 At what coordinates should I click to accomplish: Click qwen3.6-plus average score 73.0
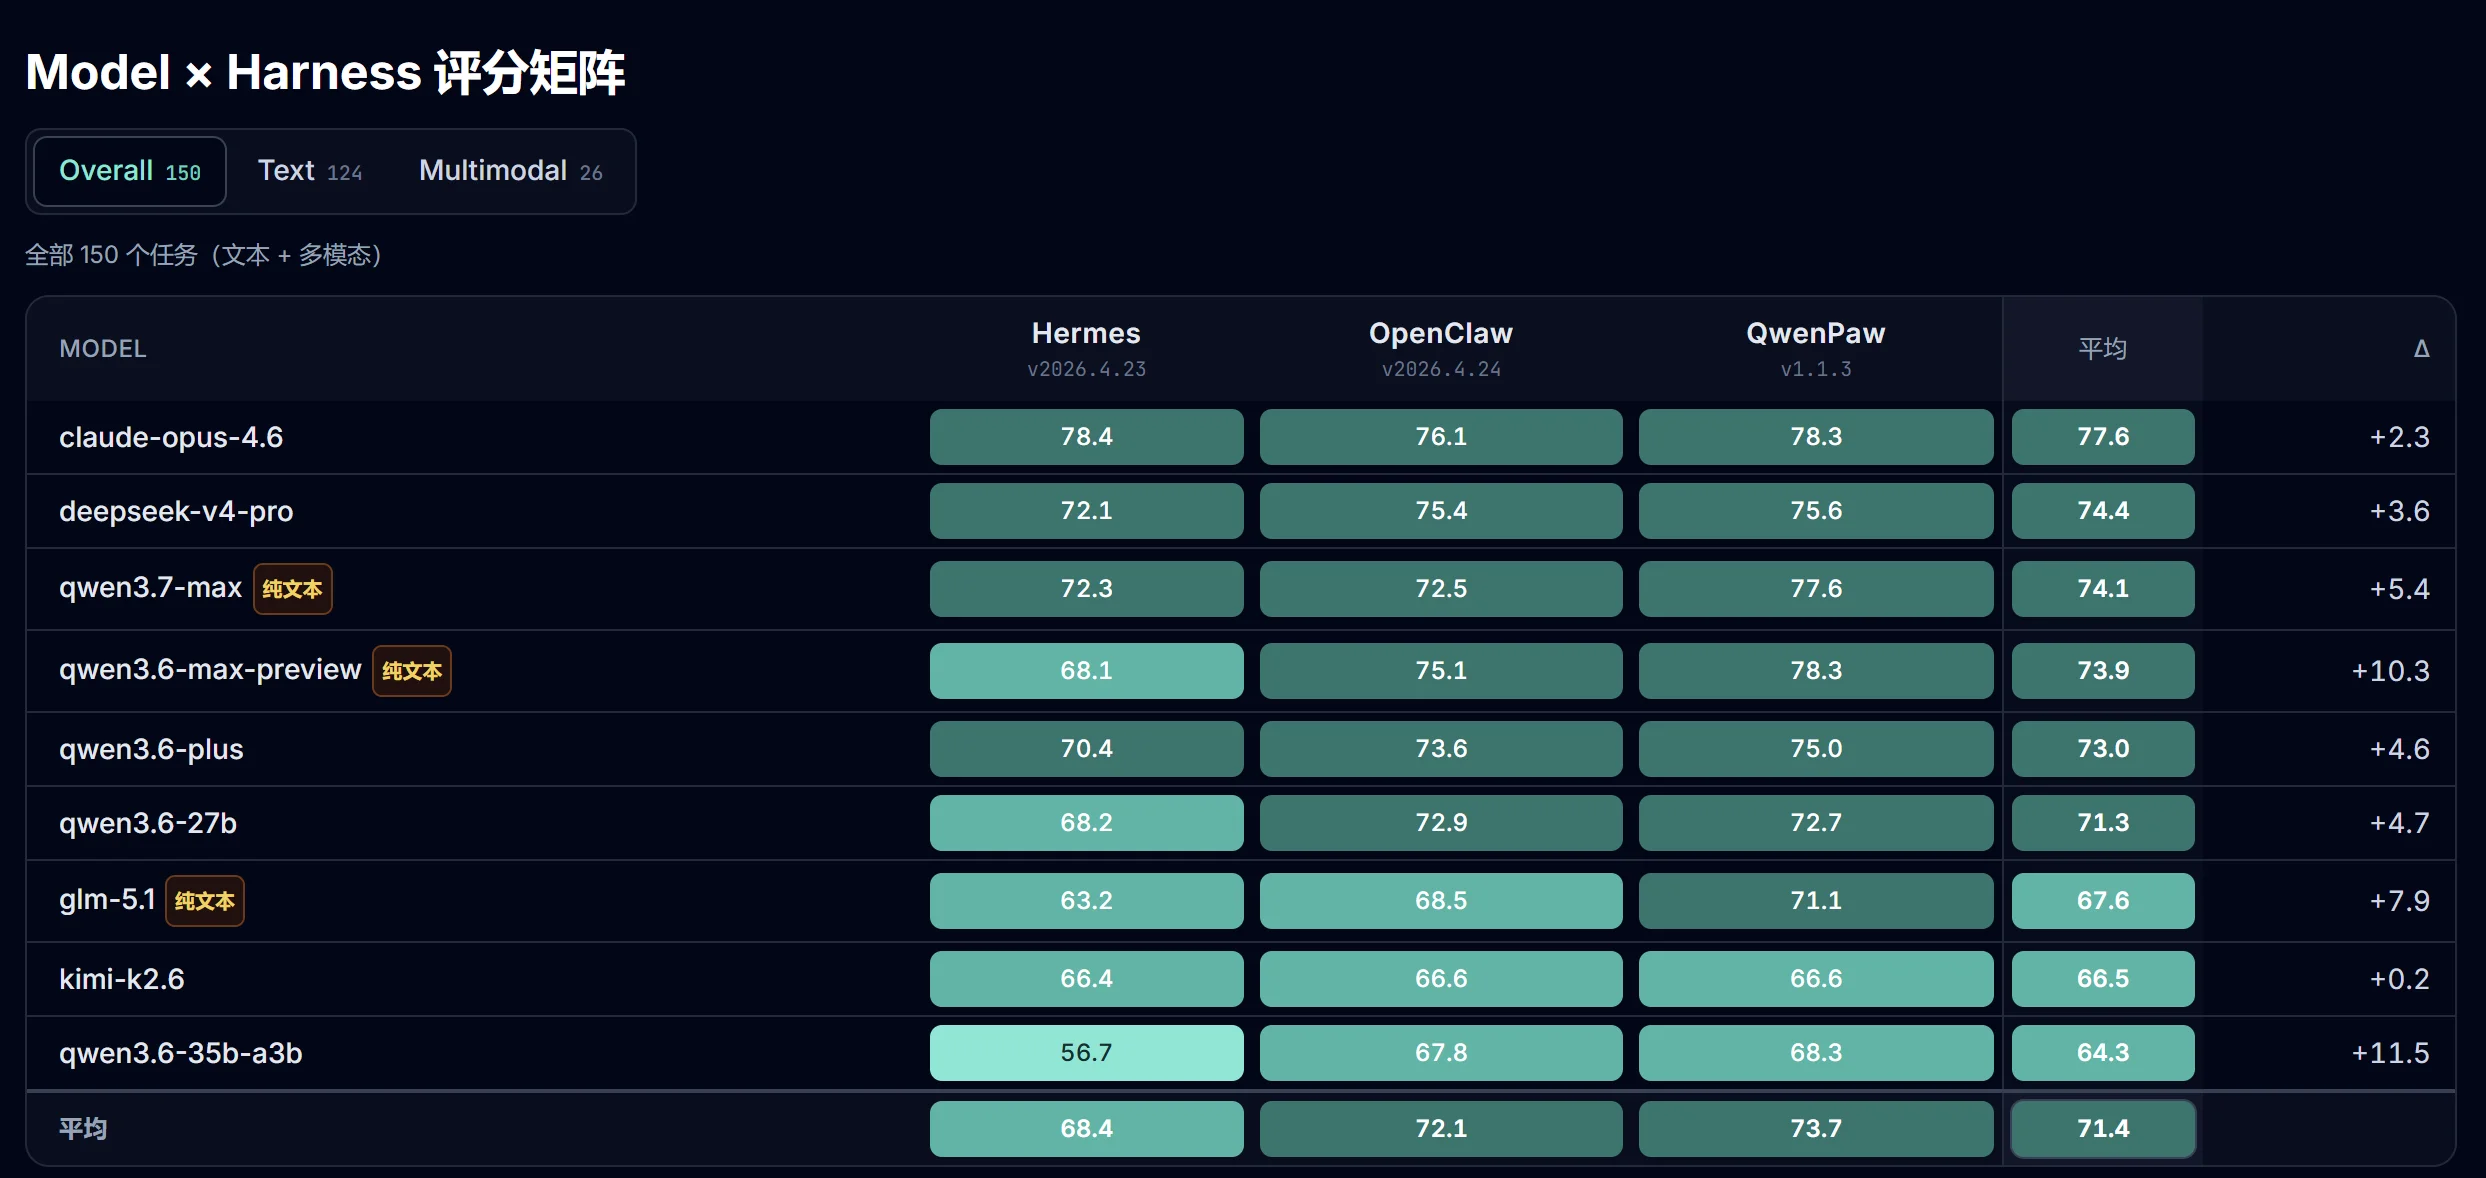[2103, 749]
